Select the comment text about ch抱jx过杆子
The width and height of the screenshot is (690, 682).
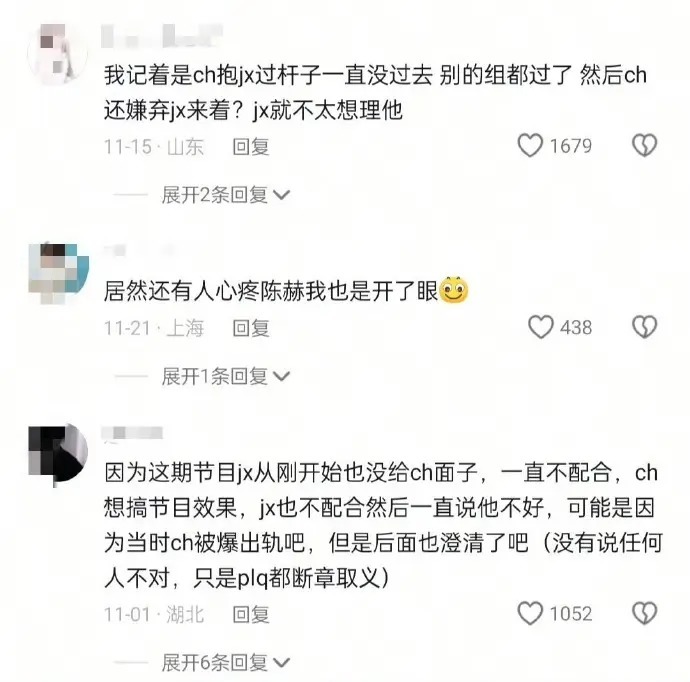[x=375, y=92]
